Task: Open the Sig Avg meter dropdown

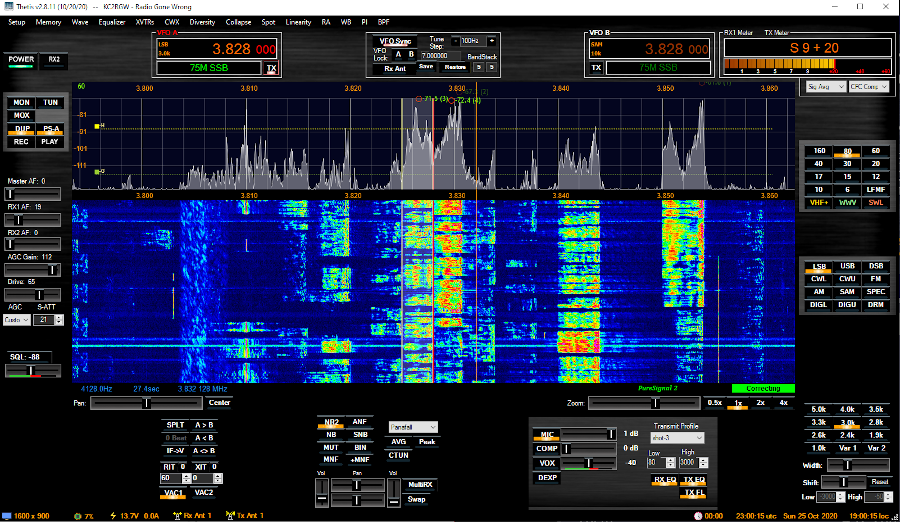Action: click(825, 87)
